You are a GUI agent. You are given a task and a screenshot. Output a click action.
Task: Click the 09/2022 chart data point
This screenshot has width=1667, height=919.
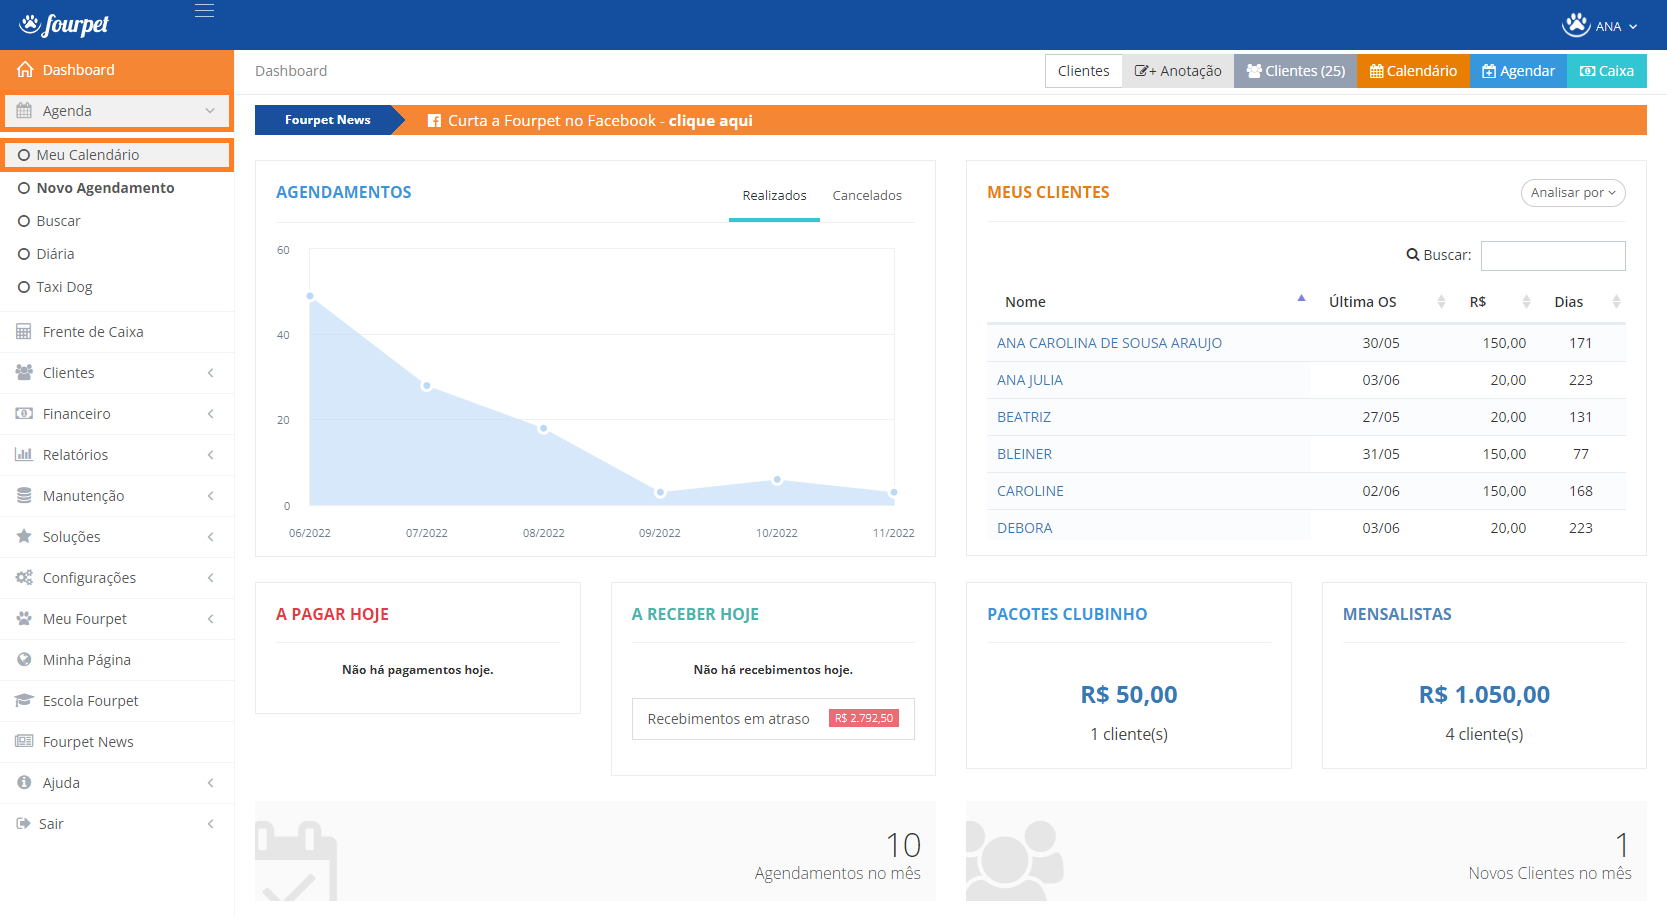pyautogui.click(x=660, y=492)
